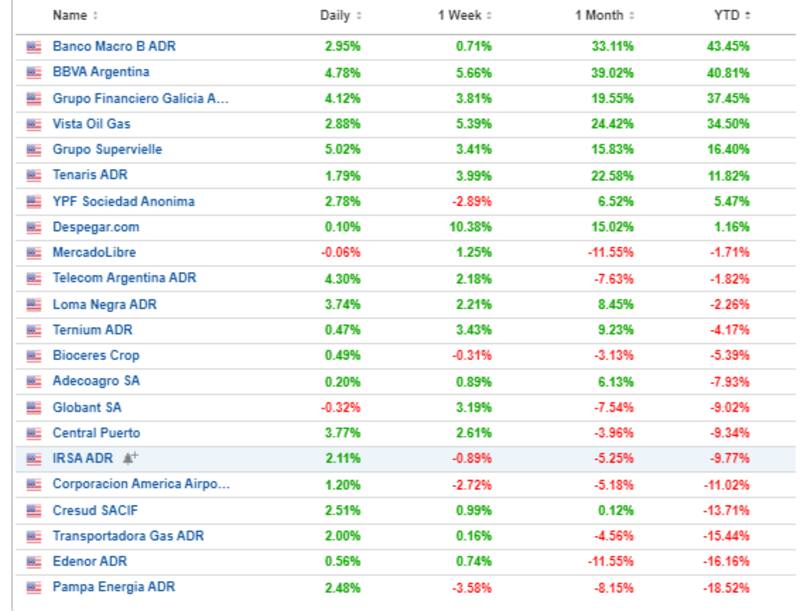
Task: Open the Telecom Argentina ADR link
Action: click(124, 278)
